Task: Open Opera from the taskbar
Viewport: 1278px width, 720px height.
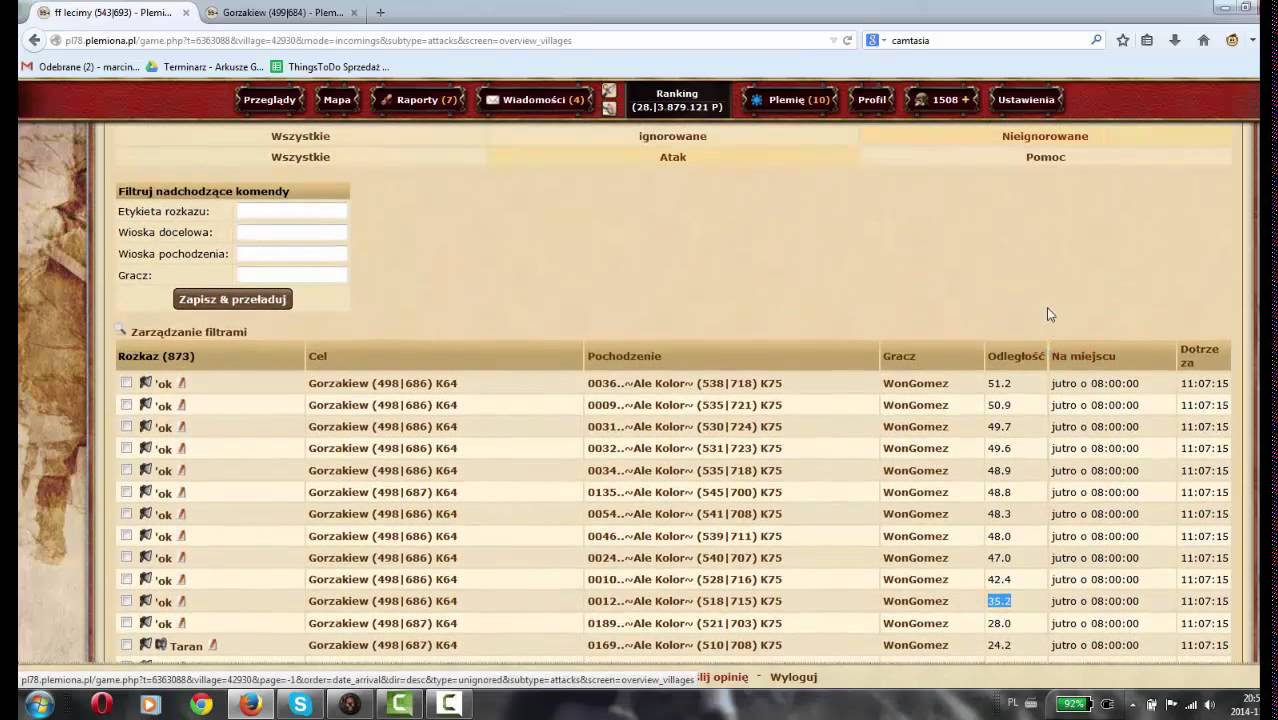Action: [x=101, y=704]
